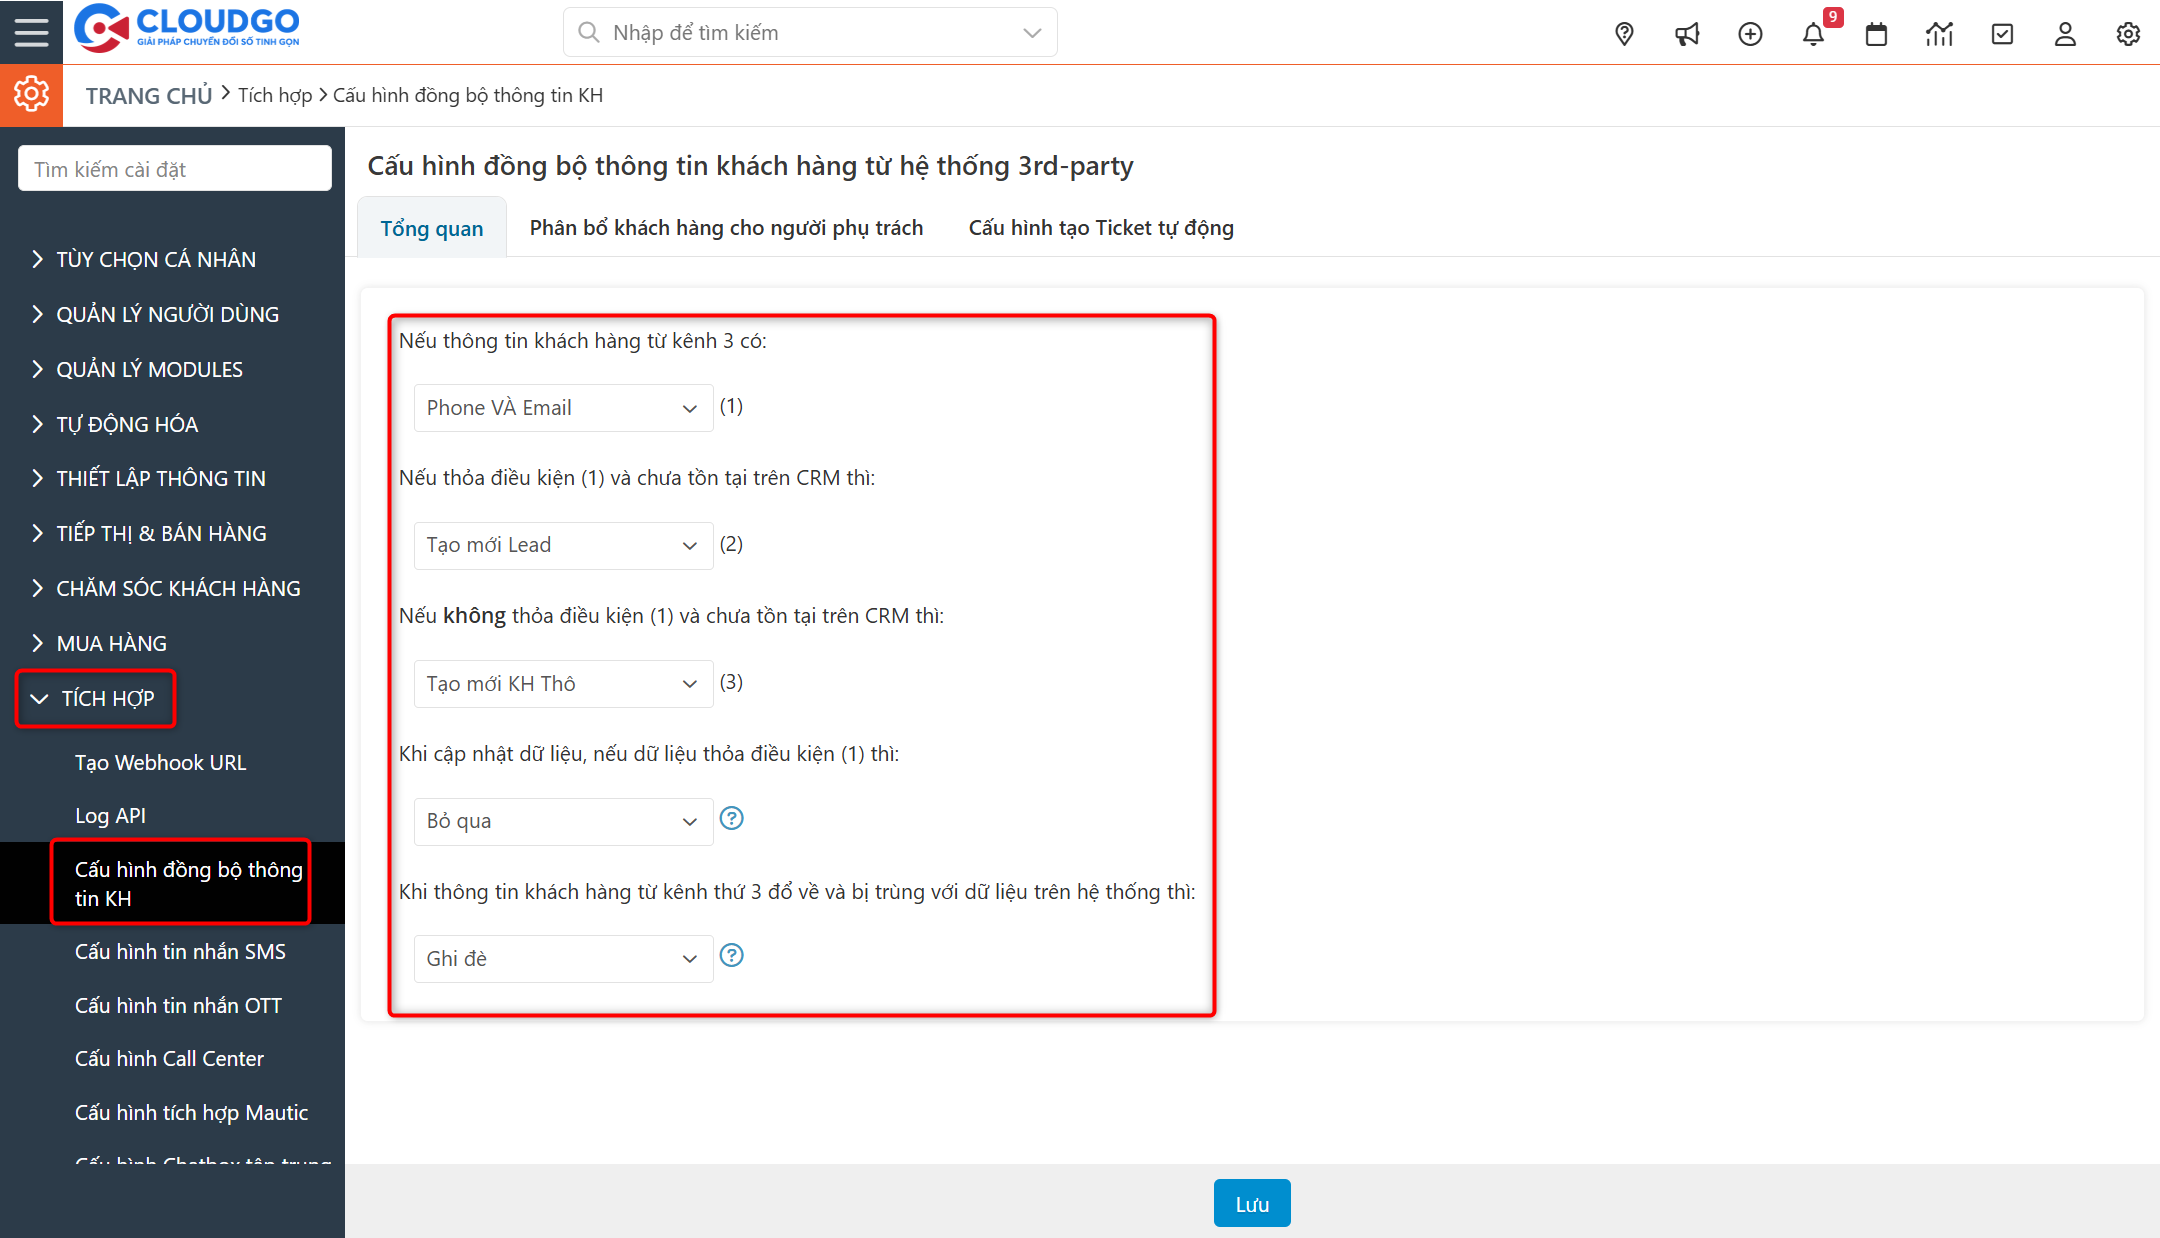
Task: Switch to Phân bổ khách hàng cho người phụ trách tab
Action: pos(725,227)
